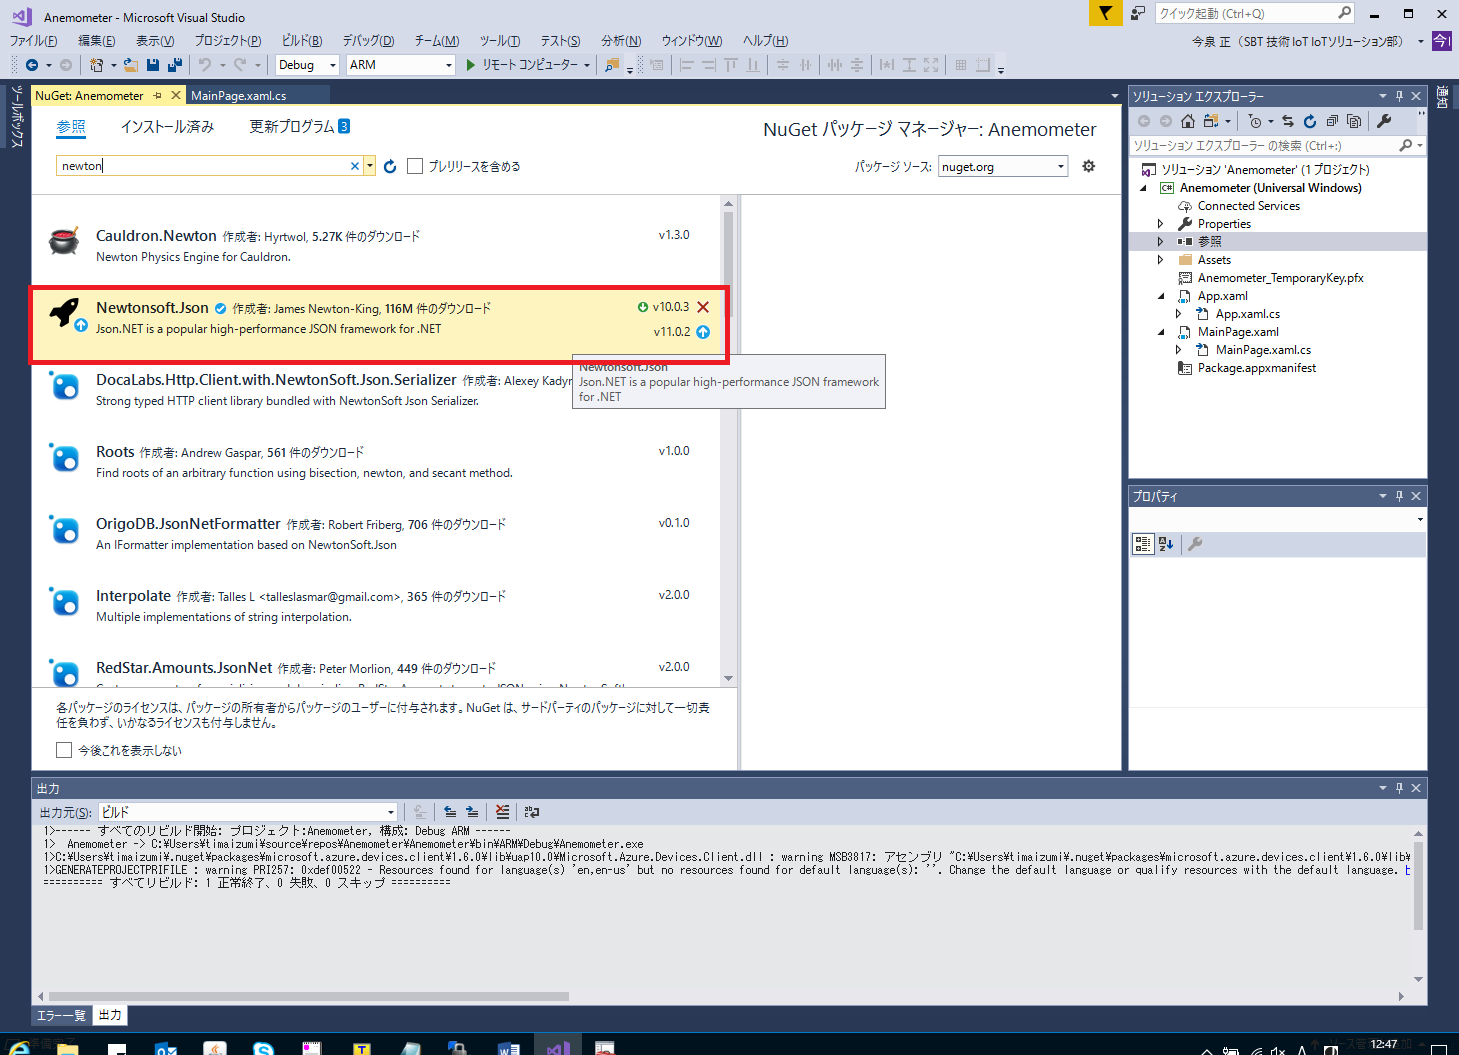Toggle auto-hide pin on Output panel
The image size is (1459, 1055).
coord(1399,788)
